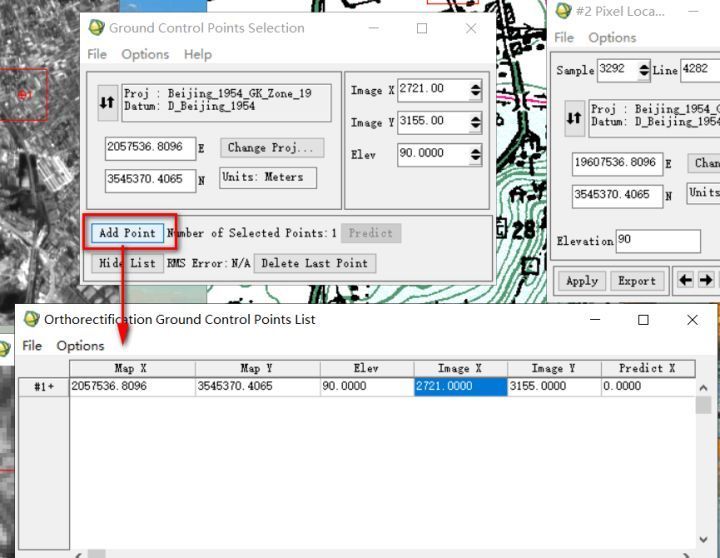Click the Northing field in Pixel Locator
Viewport: 720px width, 558px height.
coord(618,197)
